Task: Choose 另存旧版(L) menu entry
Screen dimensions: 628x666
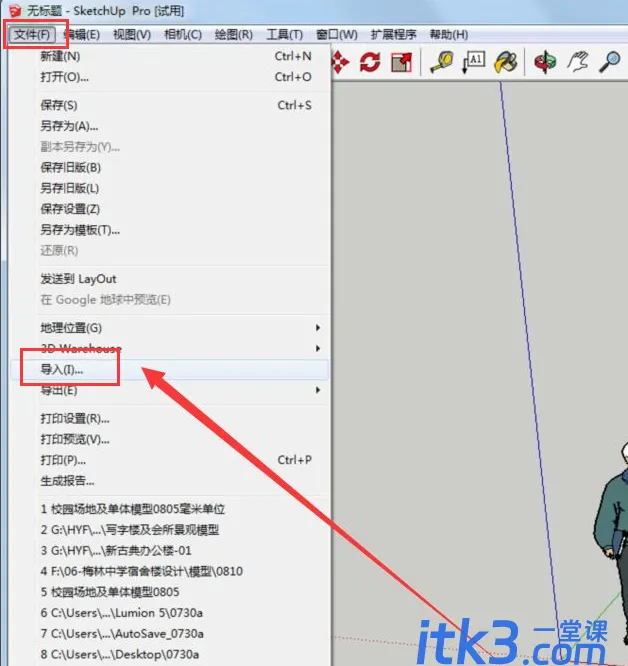Action: (169, 188)
